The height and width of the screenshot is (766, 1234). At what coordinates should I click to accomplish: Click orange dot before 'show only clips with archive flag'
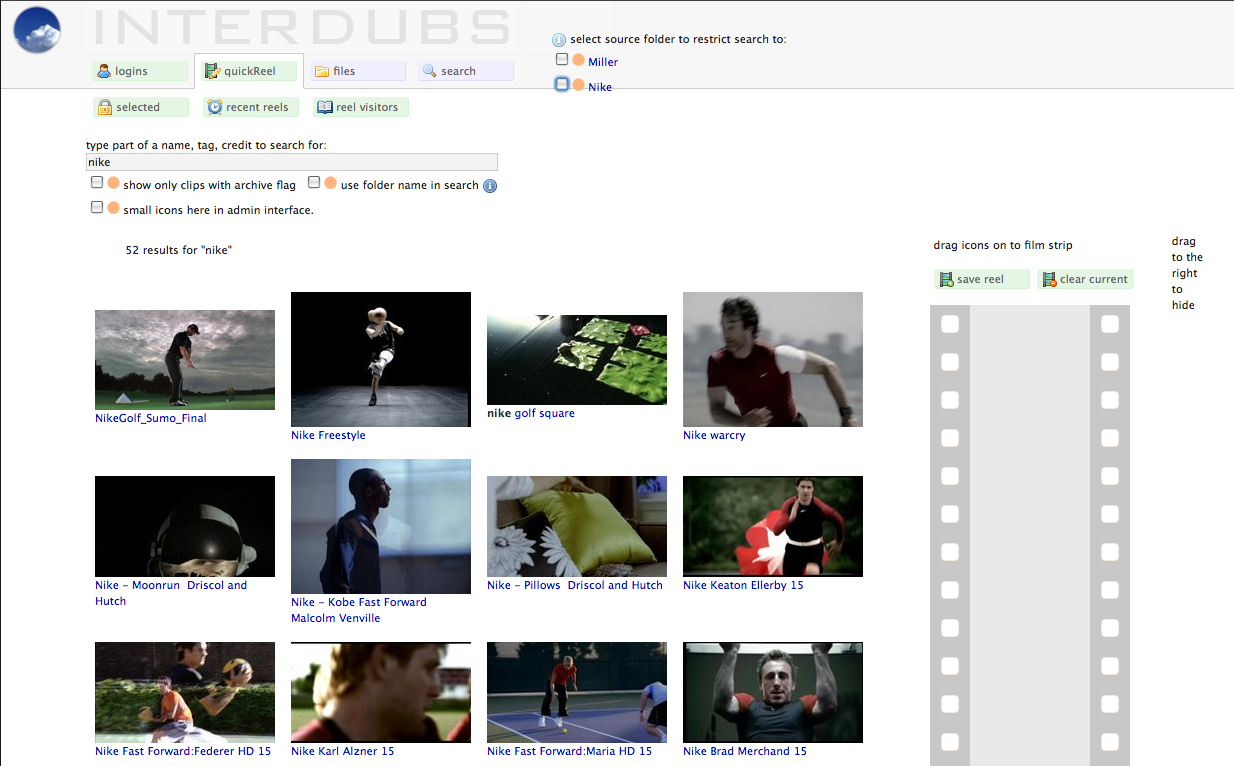coord(113,183)
